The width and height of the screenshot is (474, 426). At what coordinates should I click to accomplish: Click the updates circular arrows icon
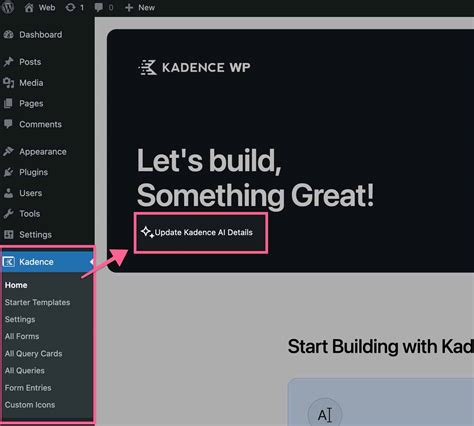click(70, 7)
